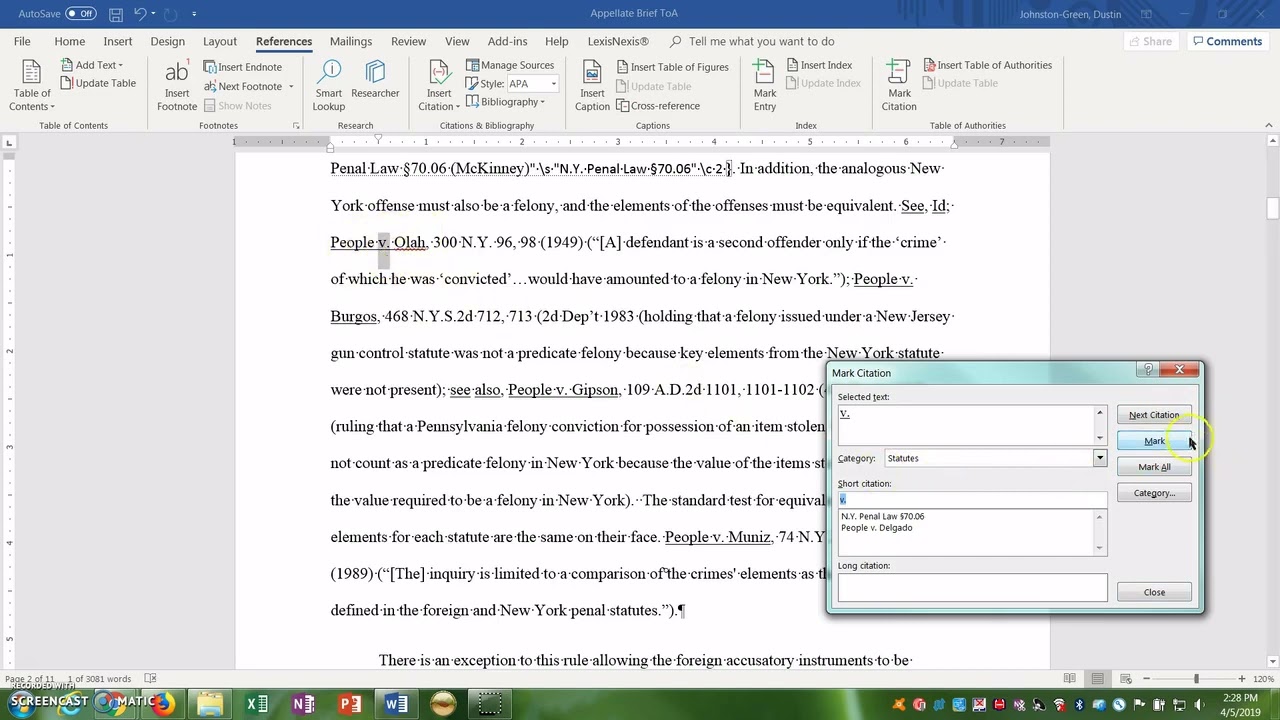
Task: Select the LexisNexis tab
Action: coord(617,41)
